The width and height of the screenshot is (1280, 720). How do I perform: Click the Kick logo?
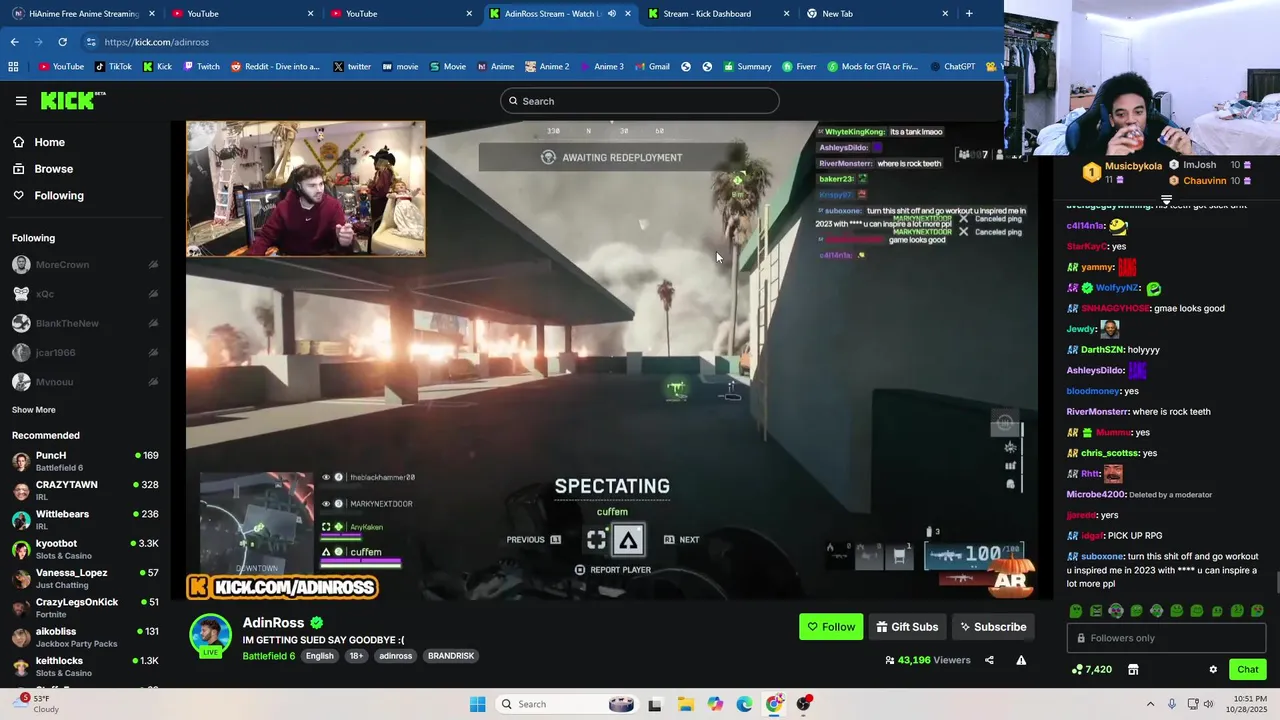pyautogui.click(x=72, y=100)
